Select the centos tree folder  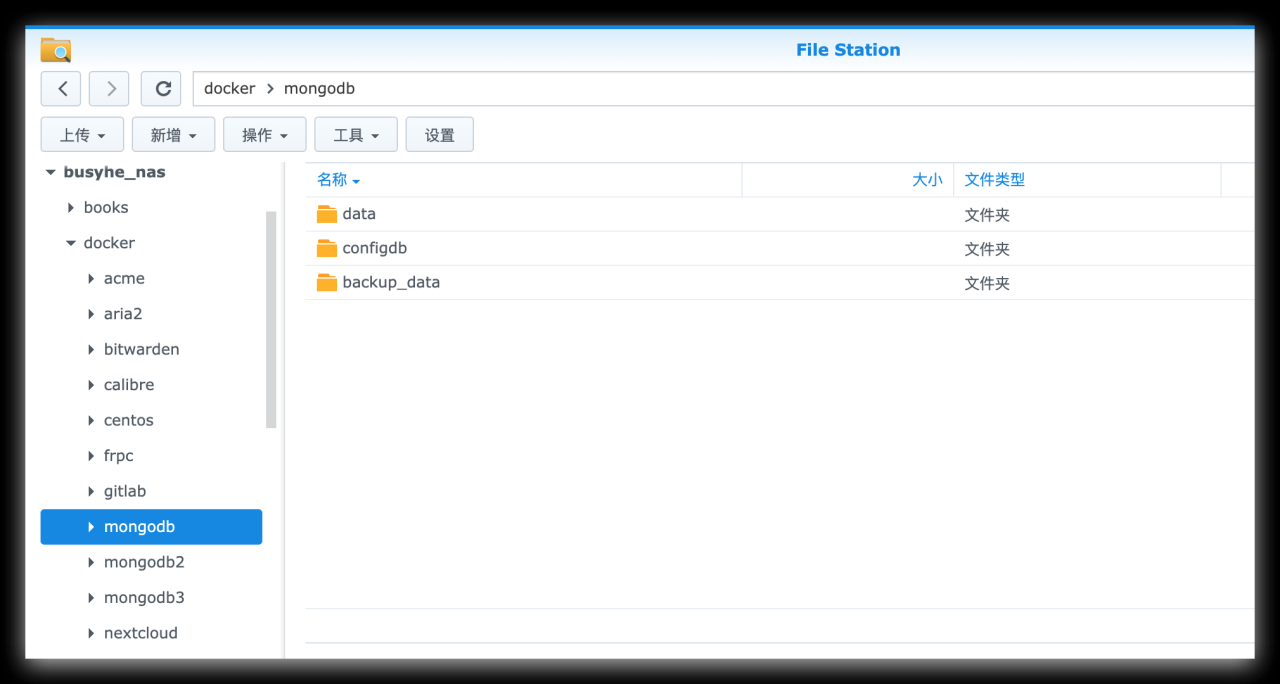click(129, 420)
